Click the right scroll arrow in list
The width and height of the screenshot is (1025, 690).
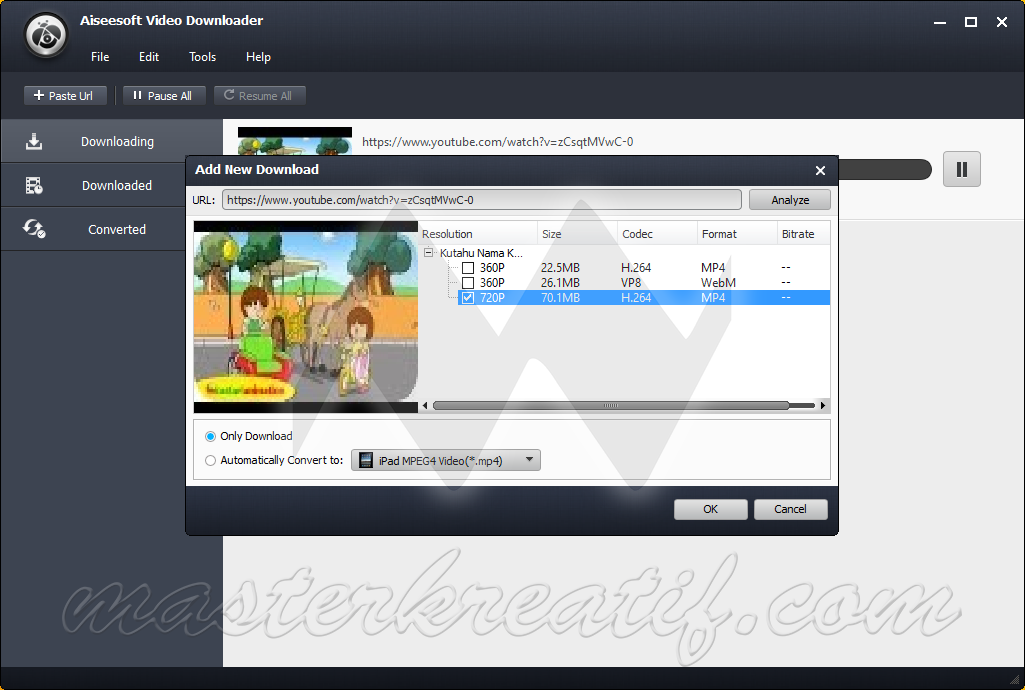coord(823,406)
